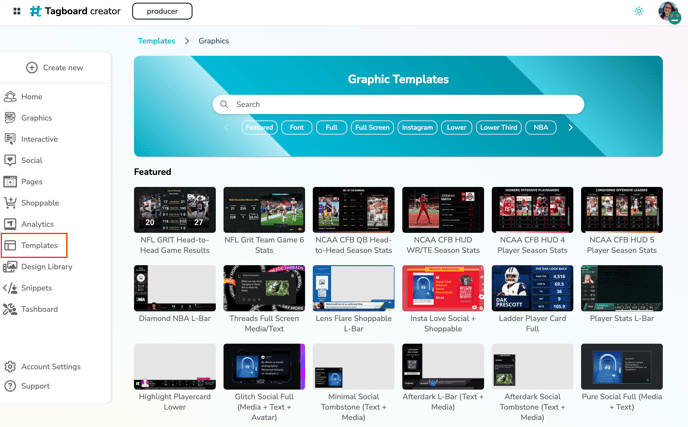This screenshot has height=427, width=688.
Task: Select the Instagram filter tag
Action: pyautogui.click(x=417, y=128)
